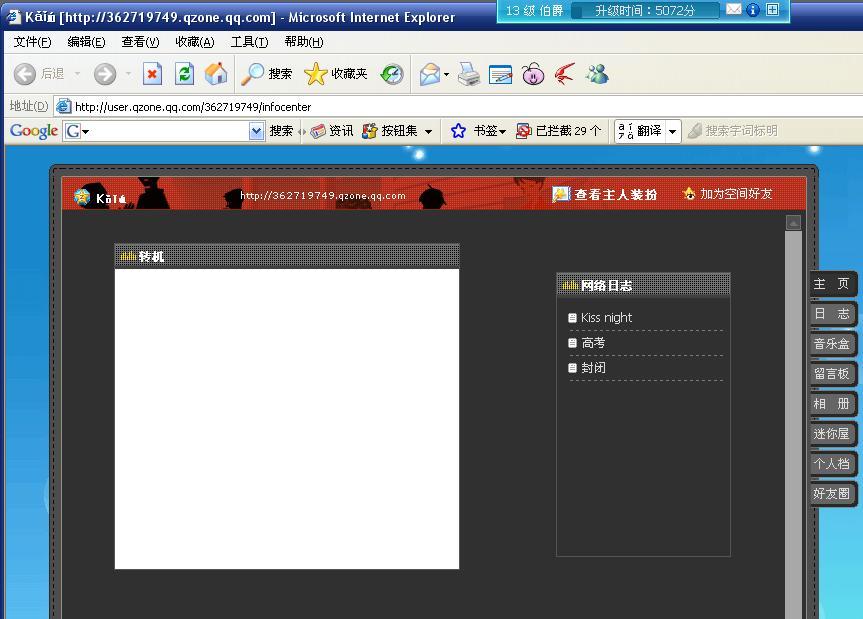Open the 相册 photo album tab

(x=831, y=404)
